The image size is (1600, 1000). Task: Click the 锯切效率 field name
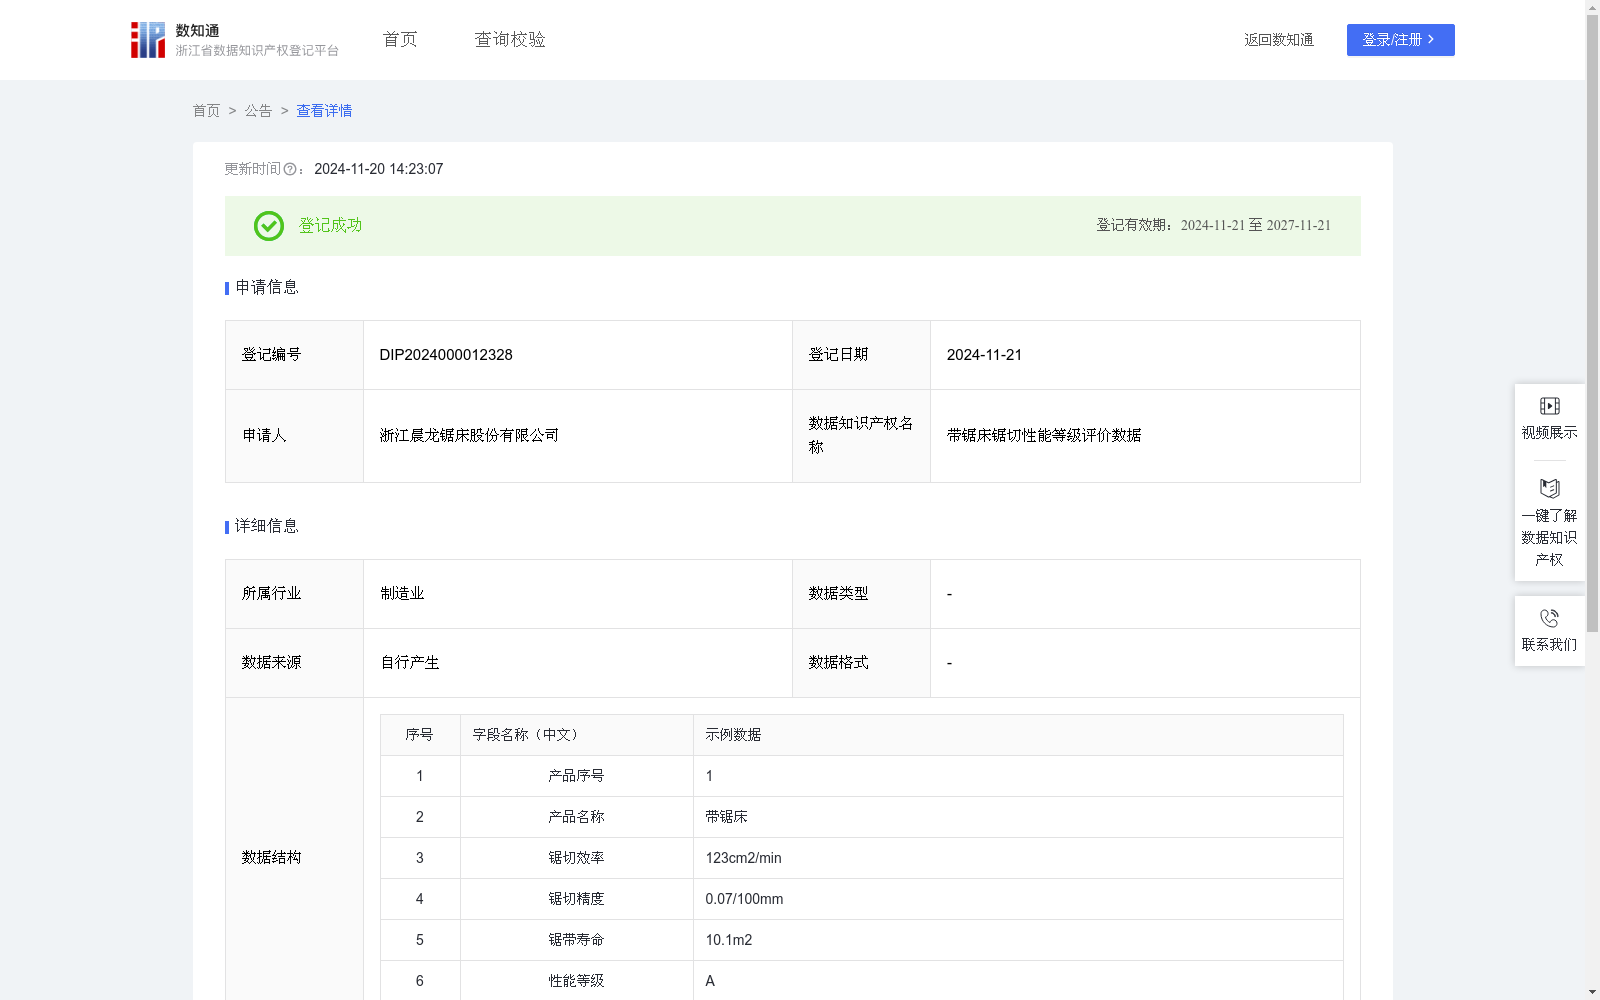point(576,858)
